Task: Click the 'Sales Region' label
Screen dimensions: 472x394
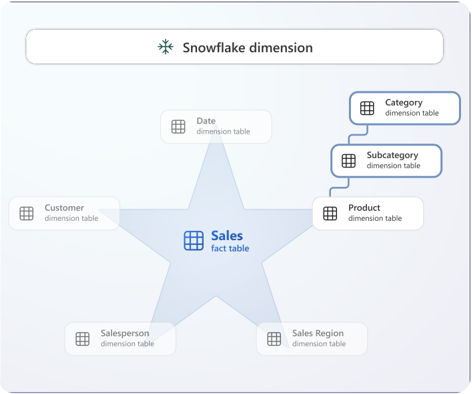Action: pos(318,333)
